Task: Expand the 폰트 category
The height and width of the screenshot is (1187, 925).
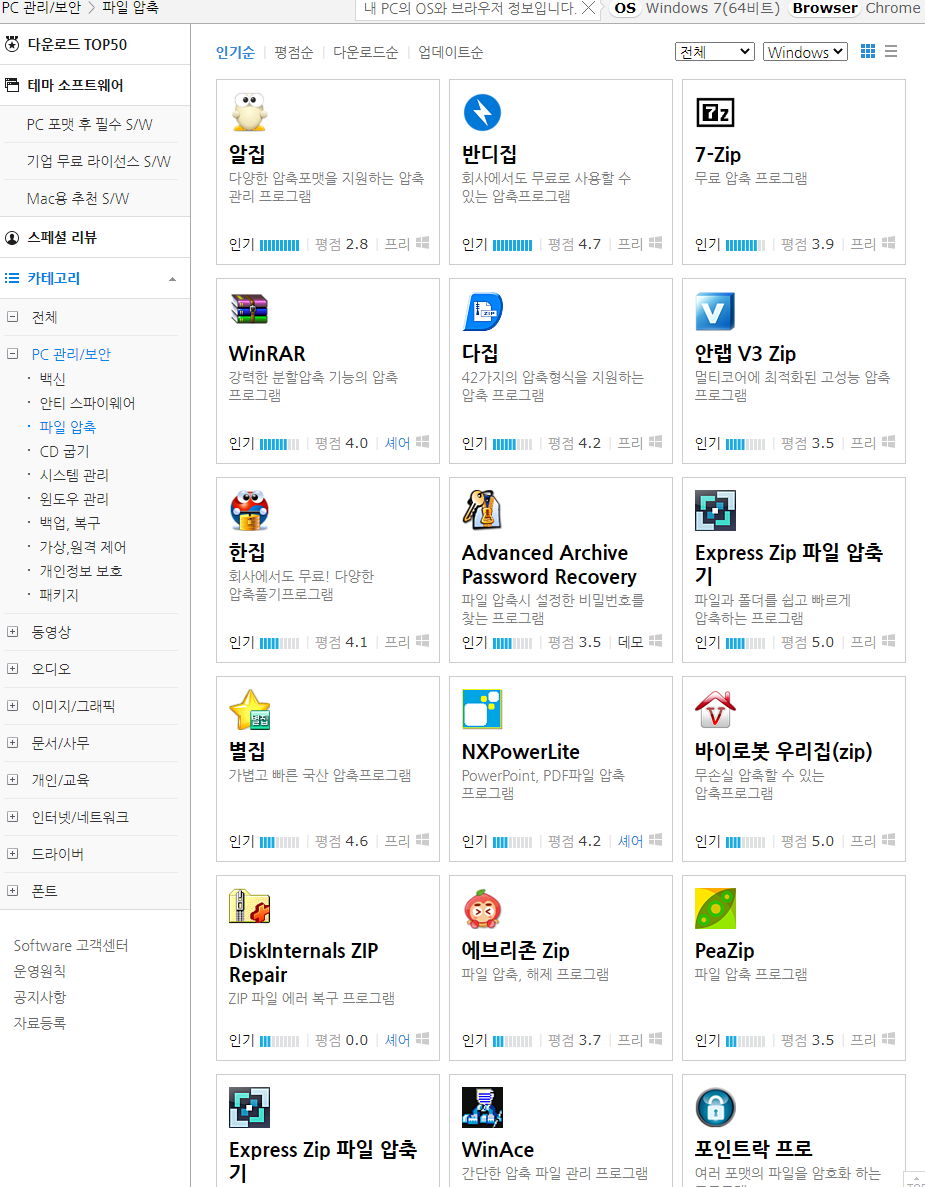Action: tap(12, 891)
